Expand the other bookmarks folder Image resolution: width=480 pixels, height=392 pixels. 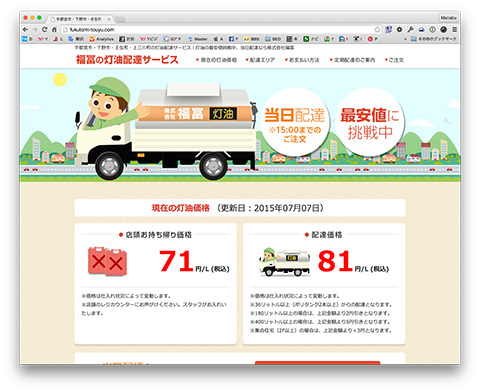point(434,39)
